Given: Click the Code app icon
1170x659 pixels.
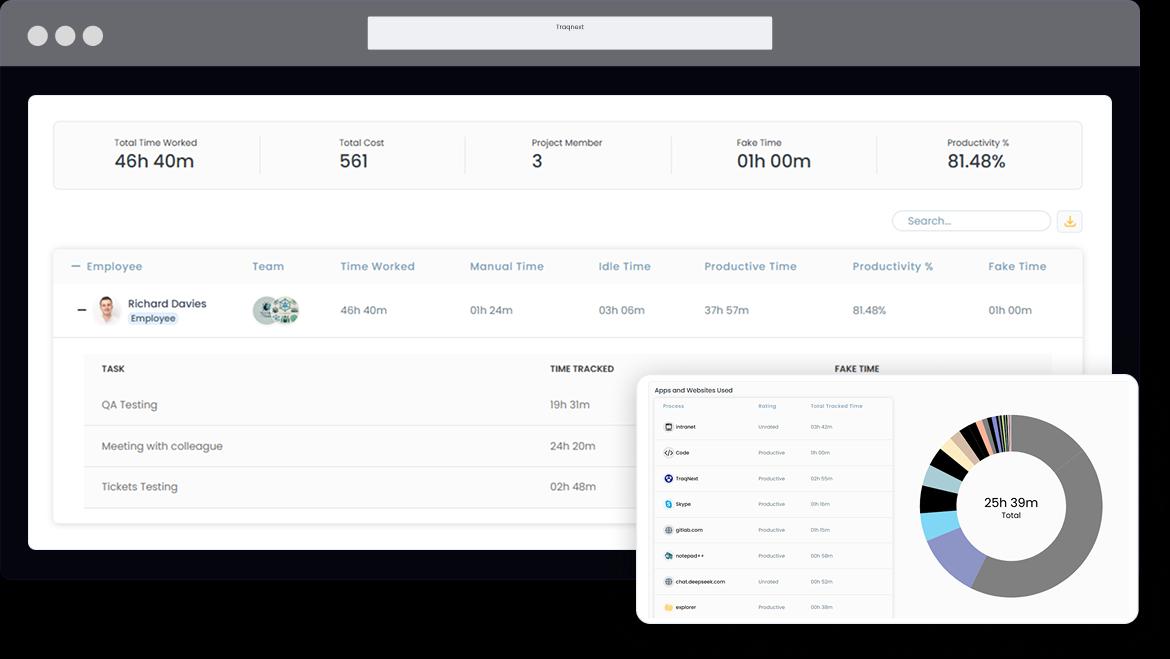Looking at the screenshot, I should [668, 453].
